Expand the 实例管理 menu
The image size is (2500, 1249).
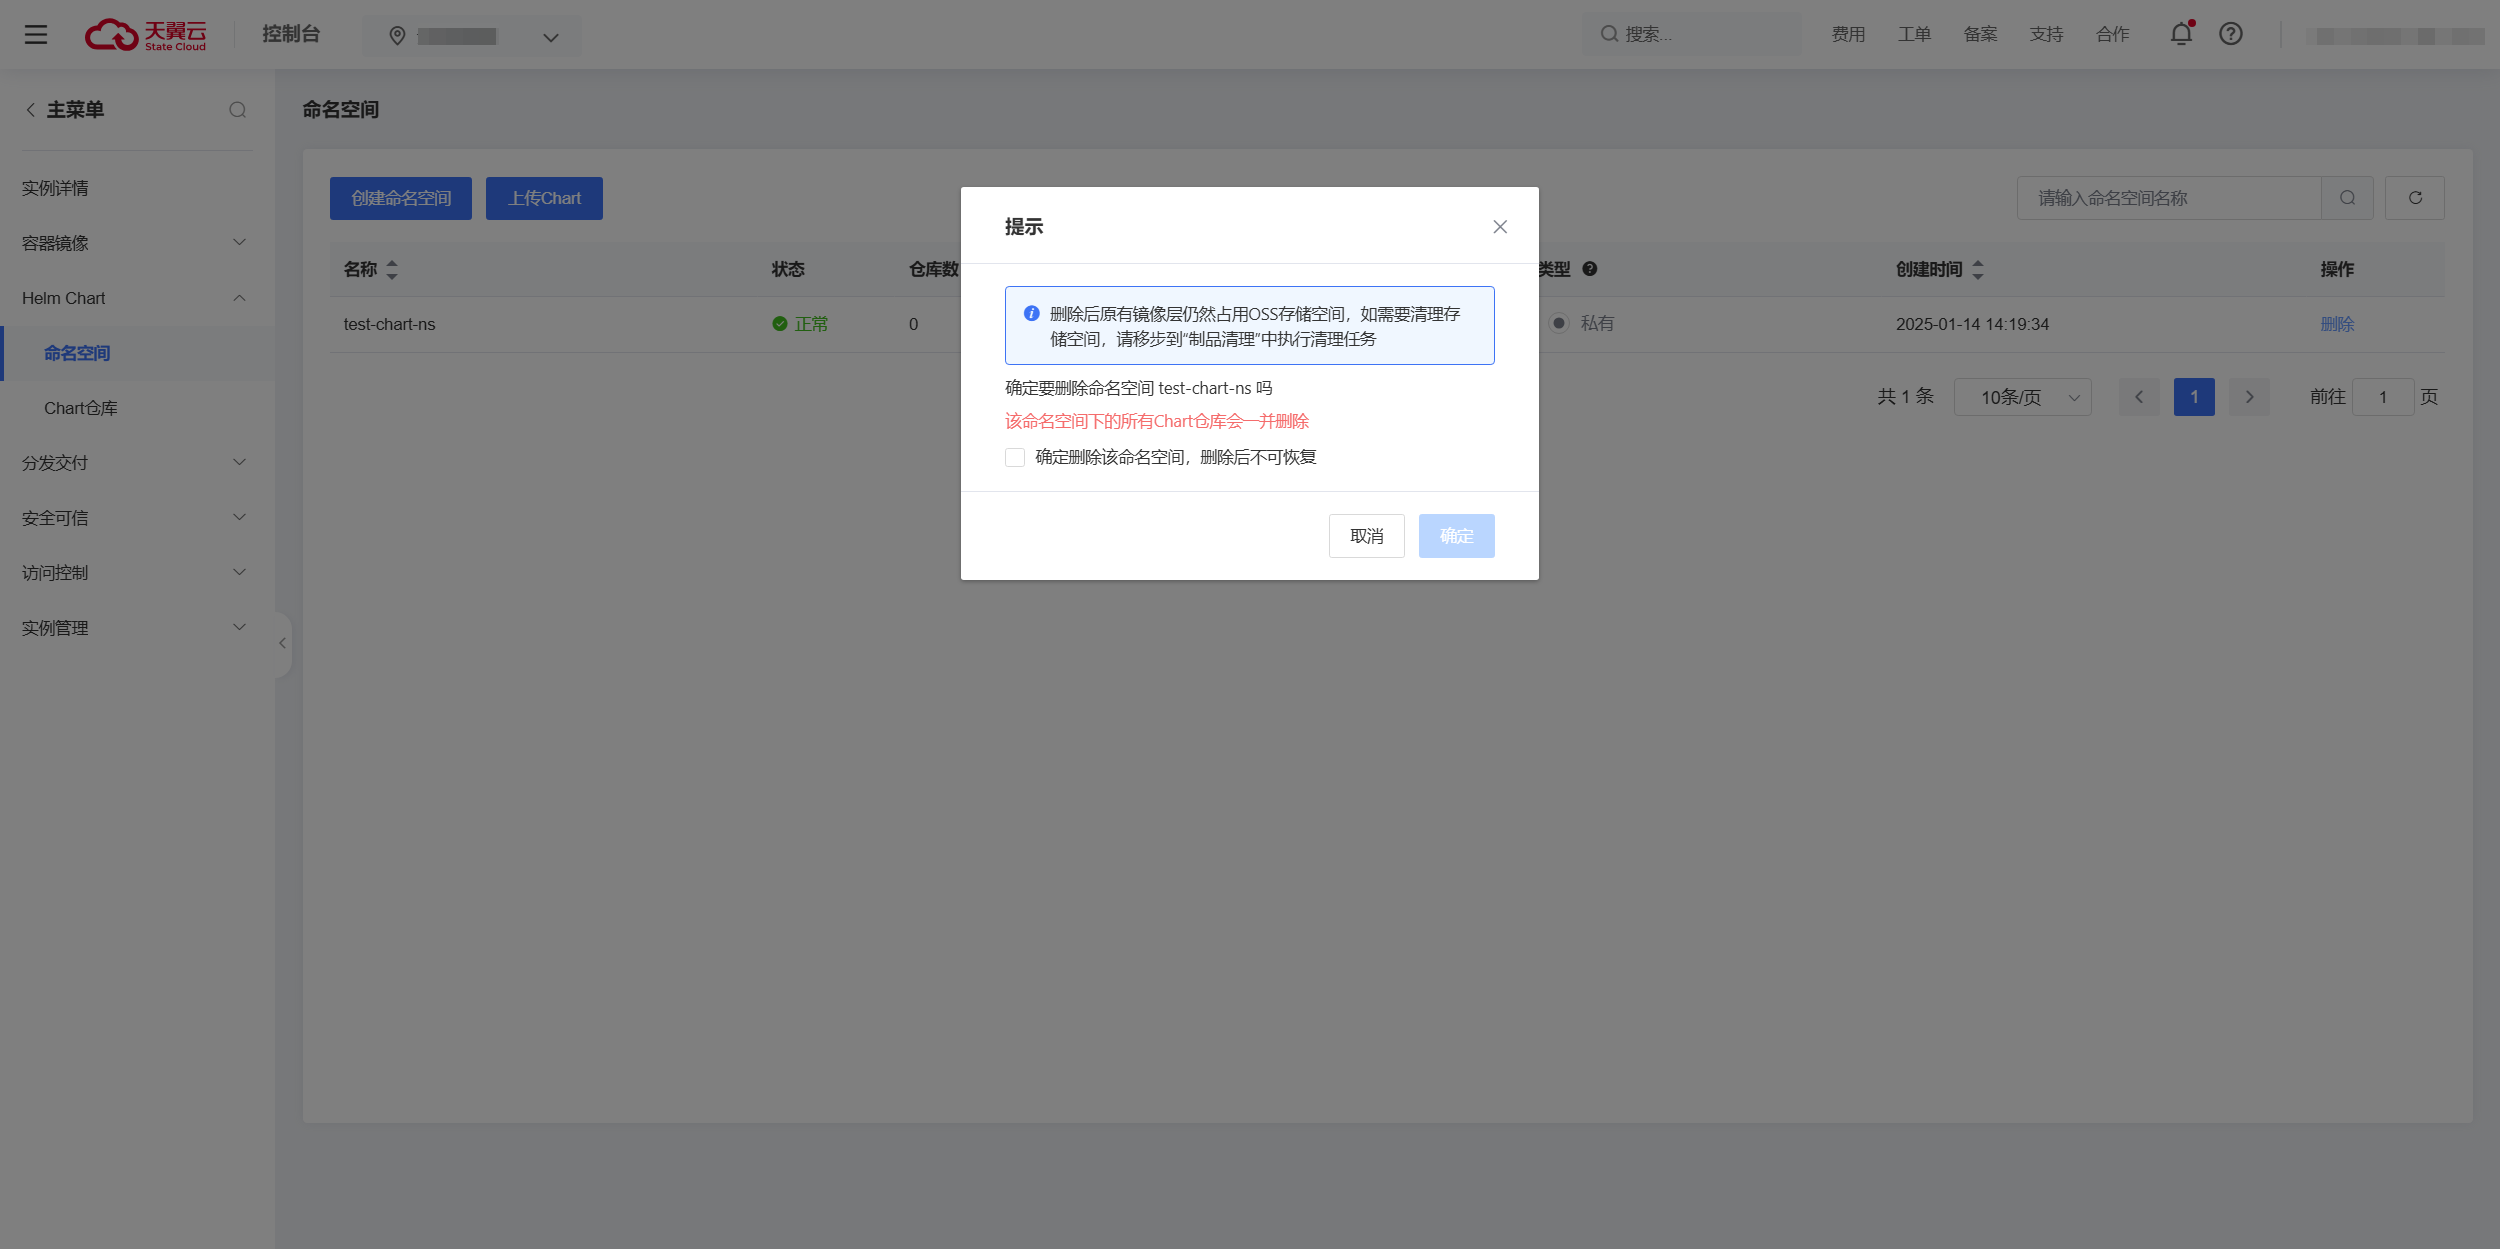pos(135,628)
